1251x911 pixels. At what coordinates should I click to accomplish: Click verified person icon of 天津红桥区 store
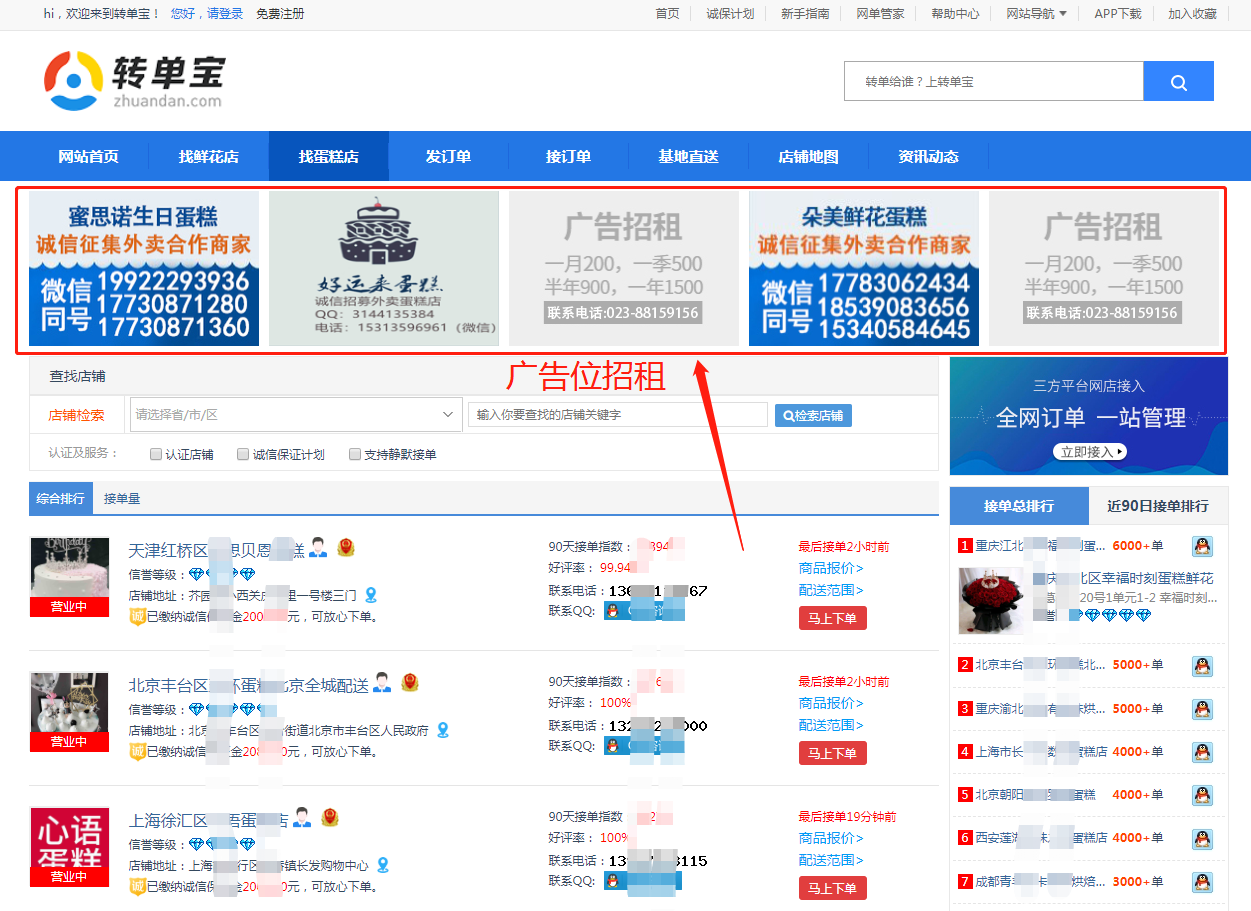click(x=318, y=548)
